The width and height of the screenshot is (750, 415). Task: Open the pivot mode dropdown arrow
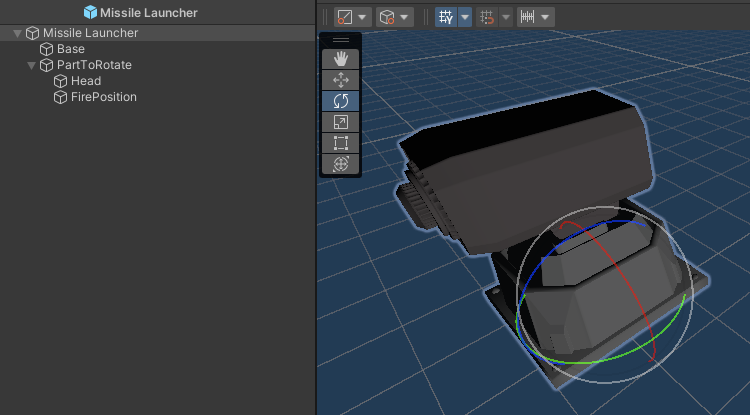click(363, 17)
